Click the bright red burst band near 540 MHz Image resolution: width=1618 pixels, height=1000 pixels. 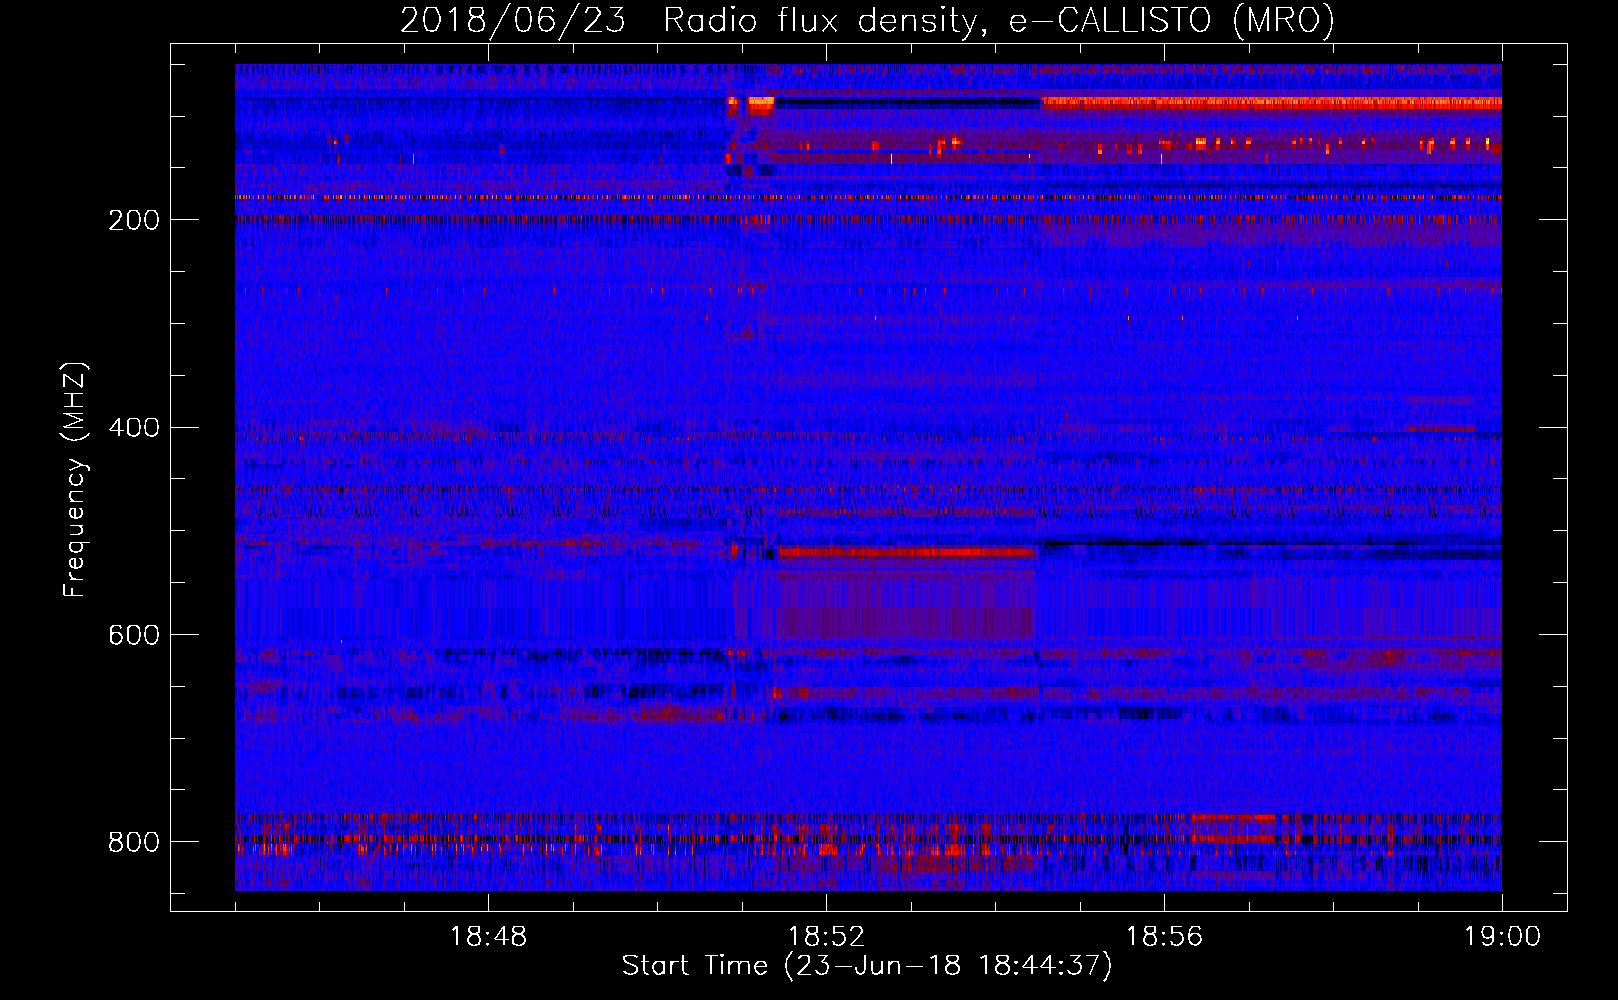click(x=906, y=552)
